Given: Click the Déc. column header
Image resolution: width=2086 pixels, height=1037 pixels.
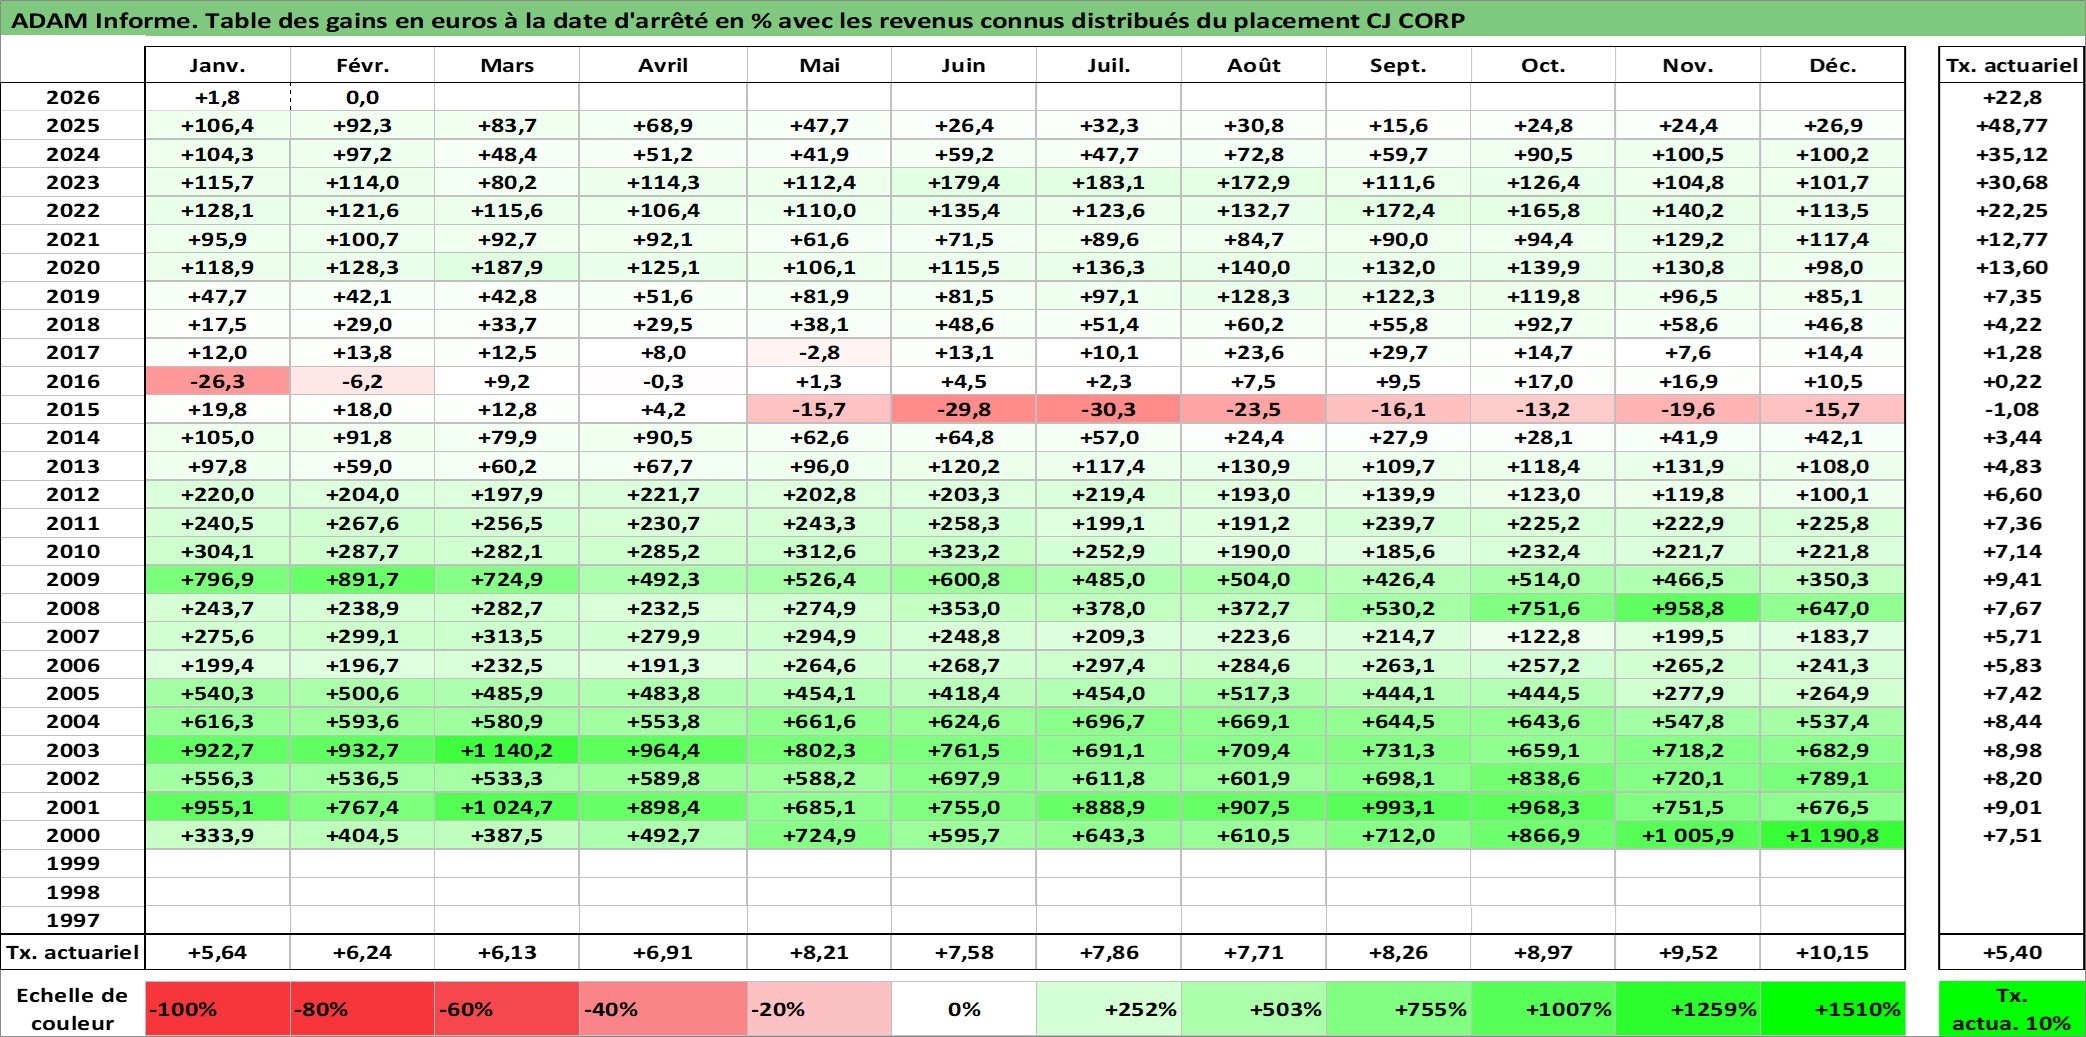Looking at the screenshot, I should tap(1833, 65).
